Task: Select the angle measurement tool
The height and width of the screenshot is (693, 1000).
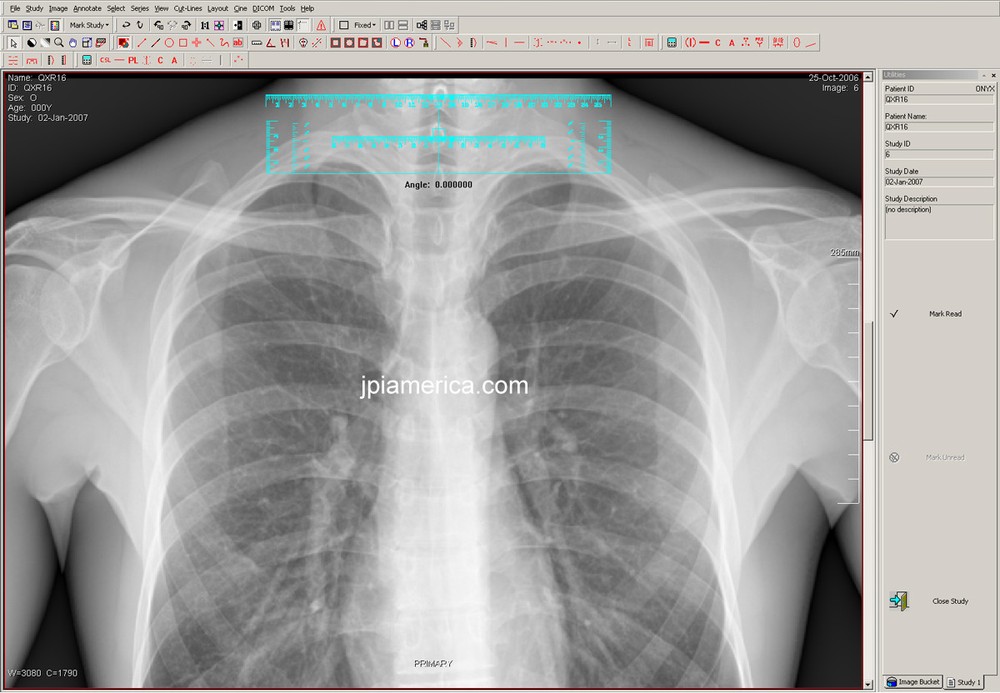Action: coord(269,43)
